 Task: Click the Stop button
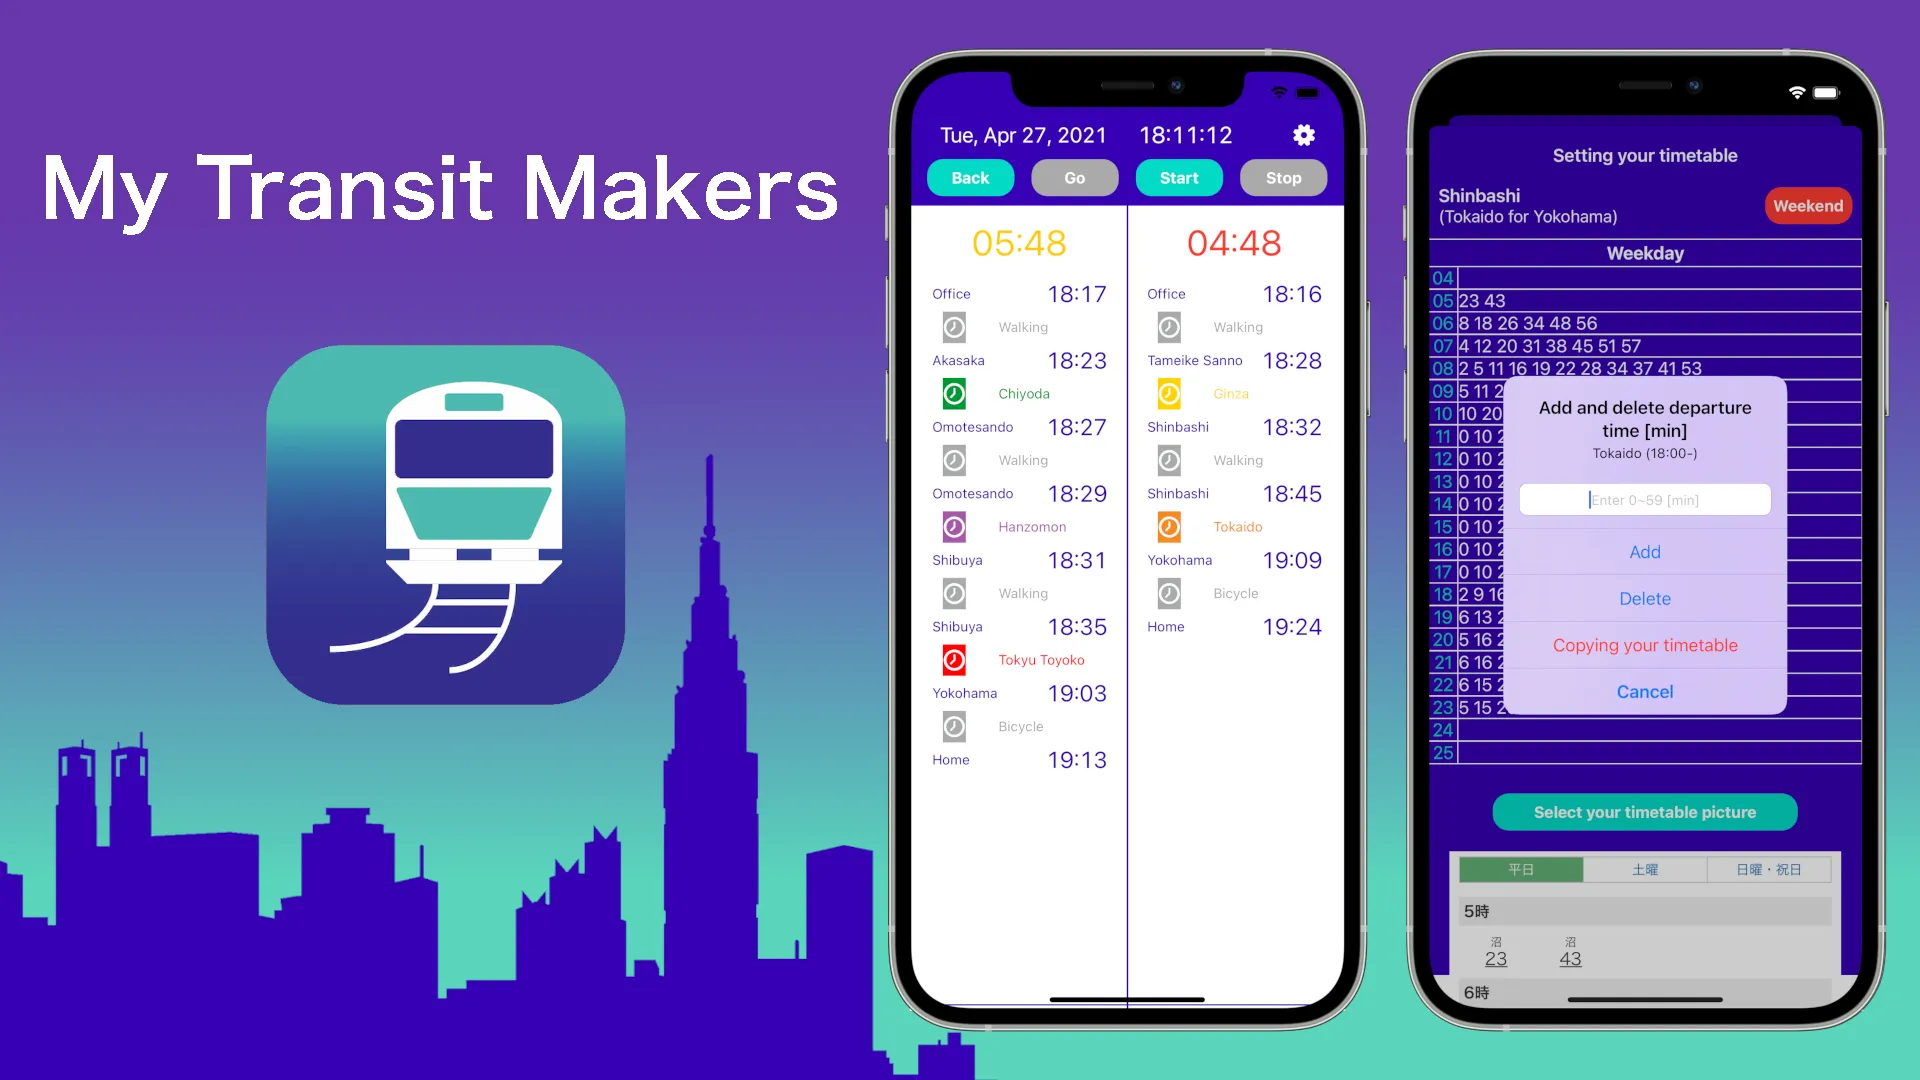click(1282, 177)
